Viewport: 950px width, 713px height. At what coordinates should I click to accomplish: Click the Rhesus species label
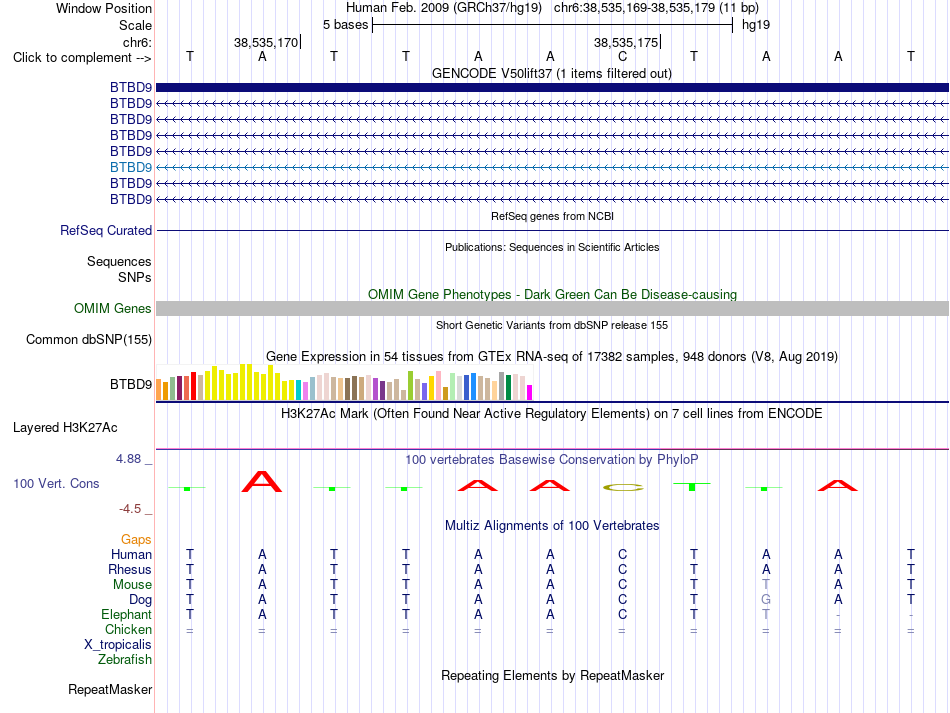130,569
